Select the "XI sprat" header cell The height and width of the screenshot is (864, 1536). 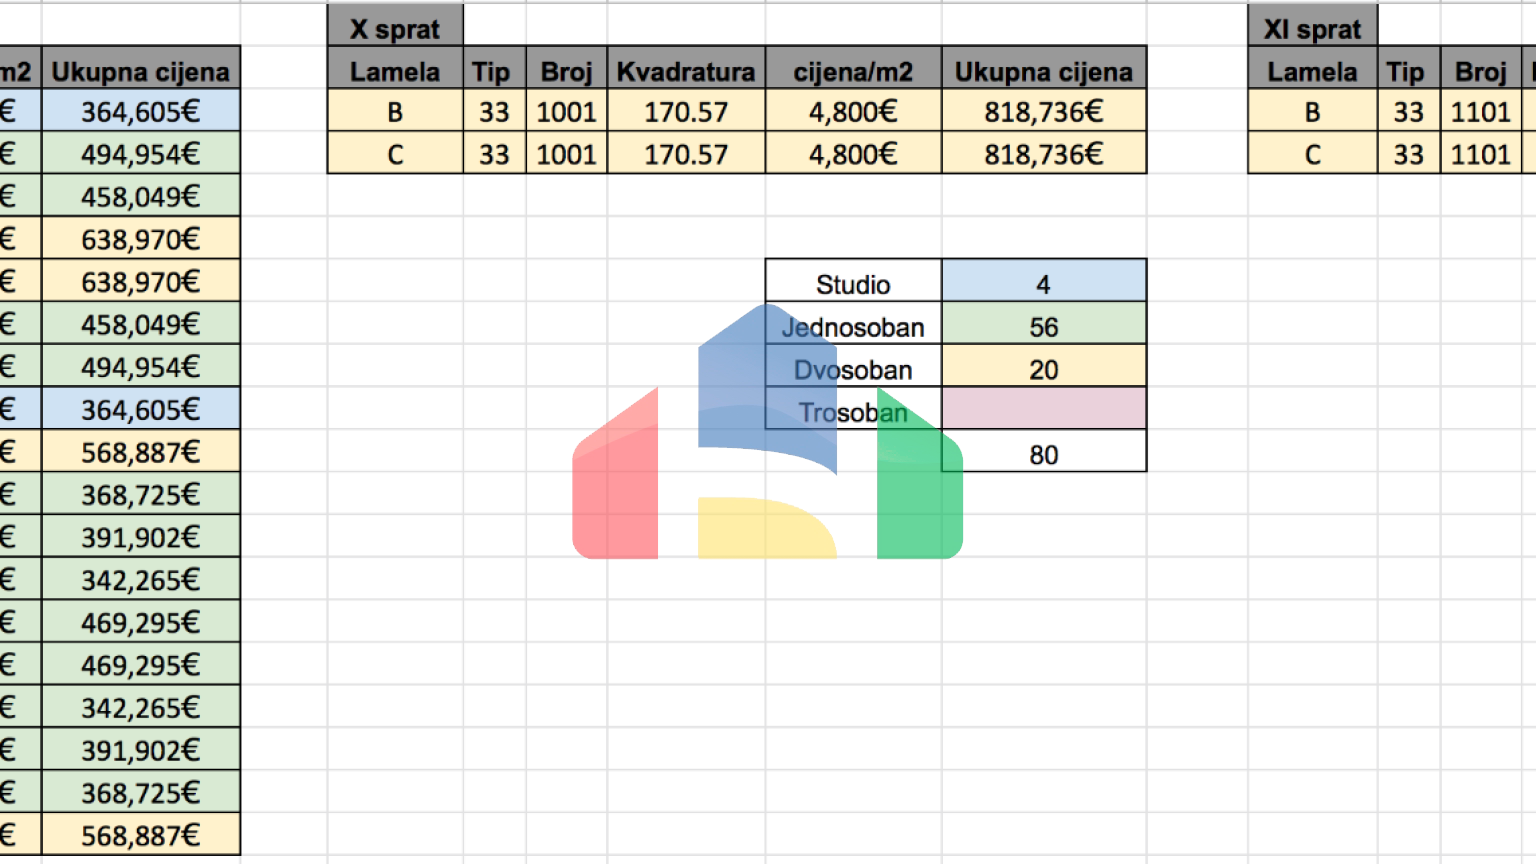click(x=1312, y=29)
